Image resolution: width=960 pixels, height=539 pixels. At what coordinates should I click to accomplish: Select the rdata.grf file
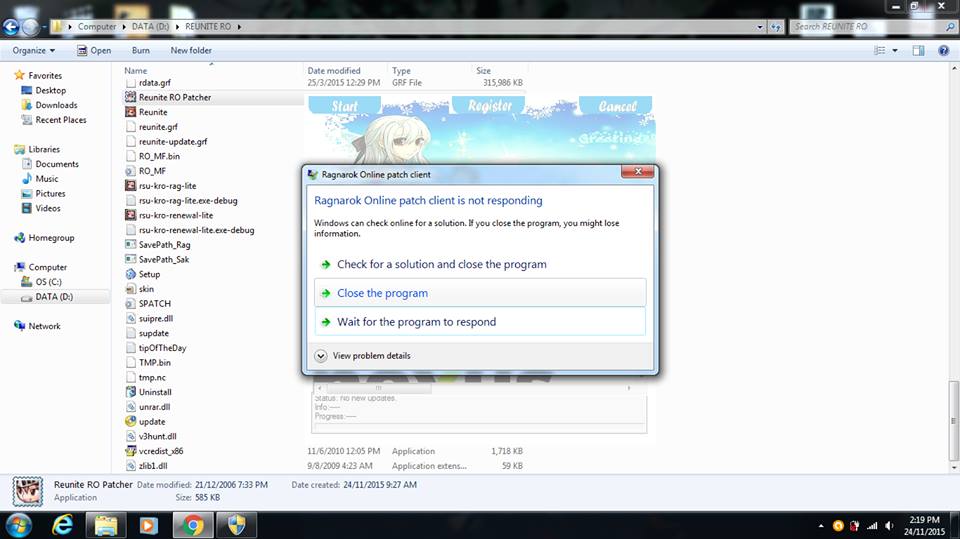(154, 83)
